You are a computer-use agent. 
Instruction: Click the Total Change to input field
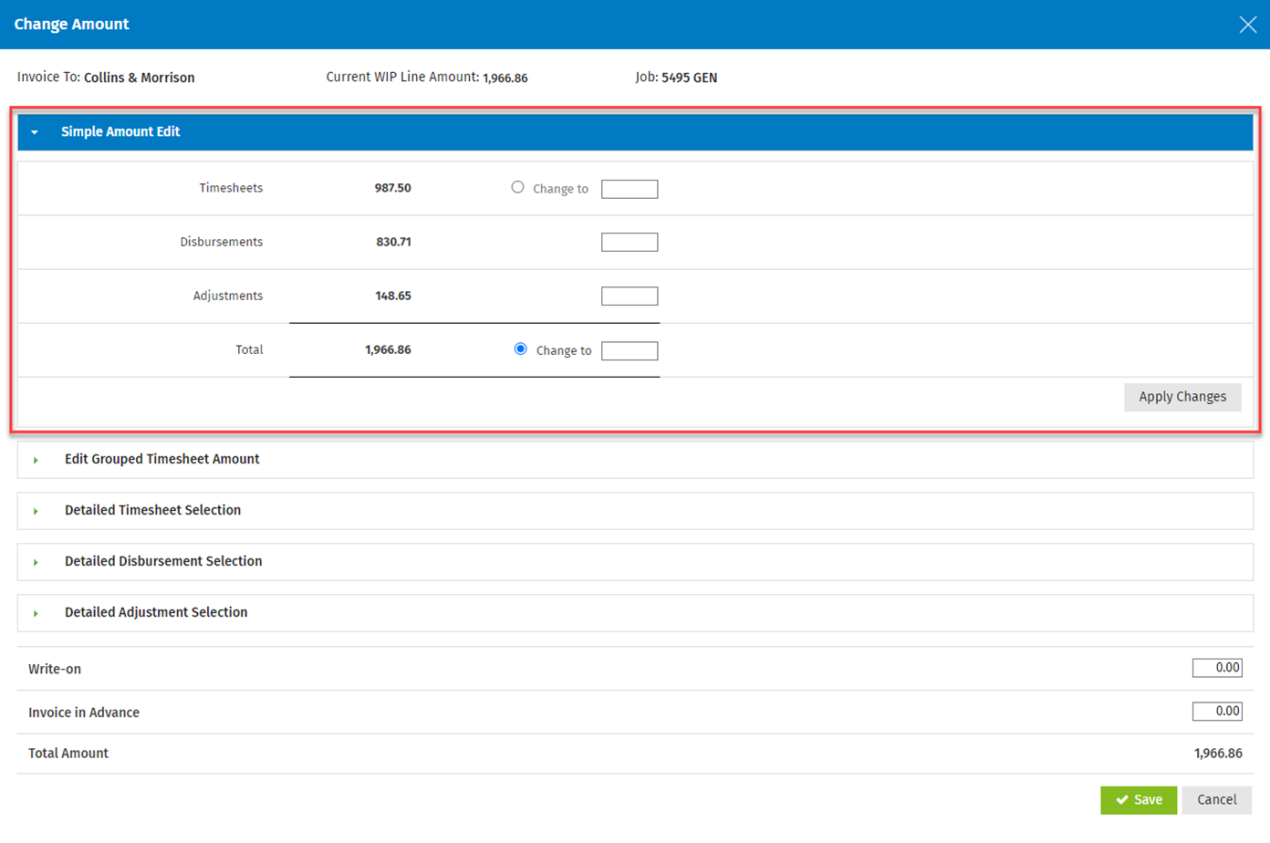pyautogui.click(x=629, y=351)
